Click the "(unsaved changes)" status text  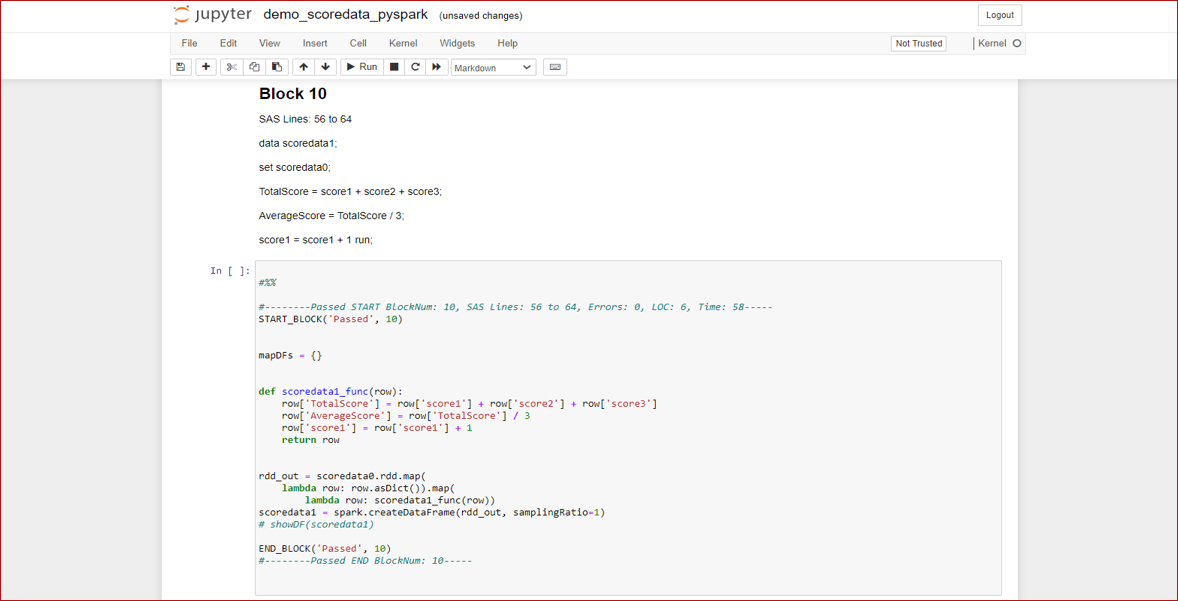(x=481, y=16)
